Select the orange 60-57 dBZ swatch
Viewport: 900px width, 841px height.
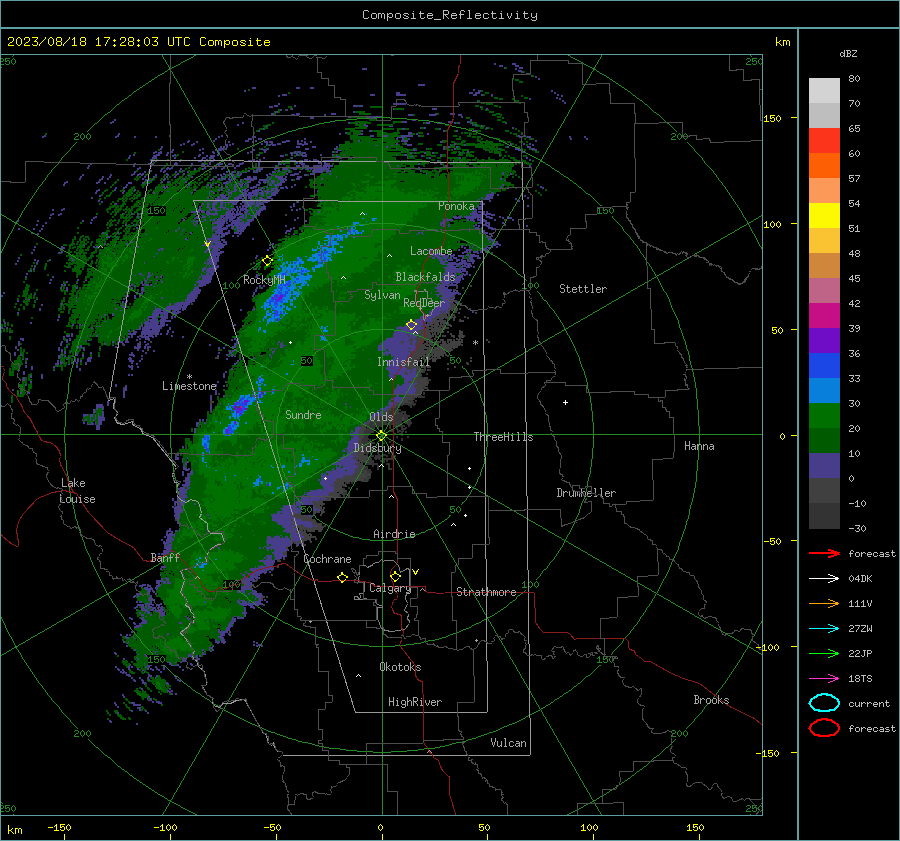pyautogui.click(x=824, y=166)
